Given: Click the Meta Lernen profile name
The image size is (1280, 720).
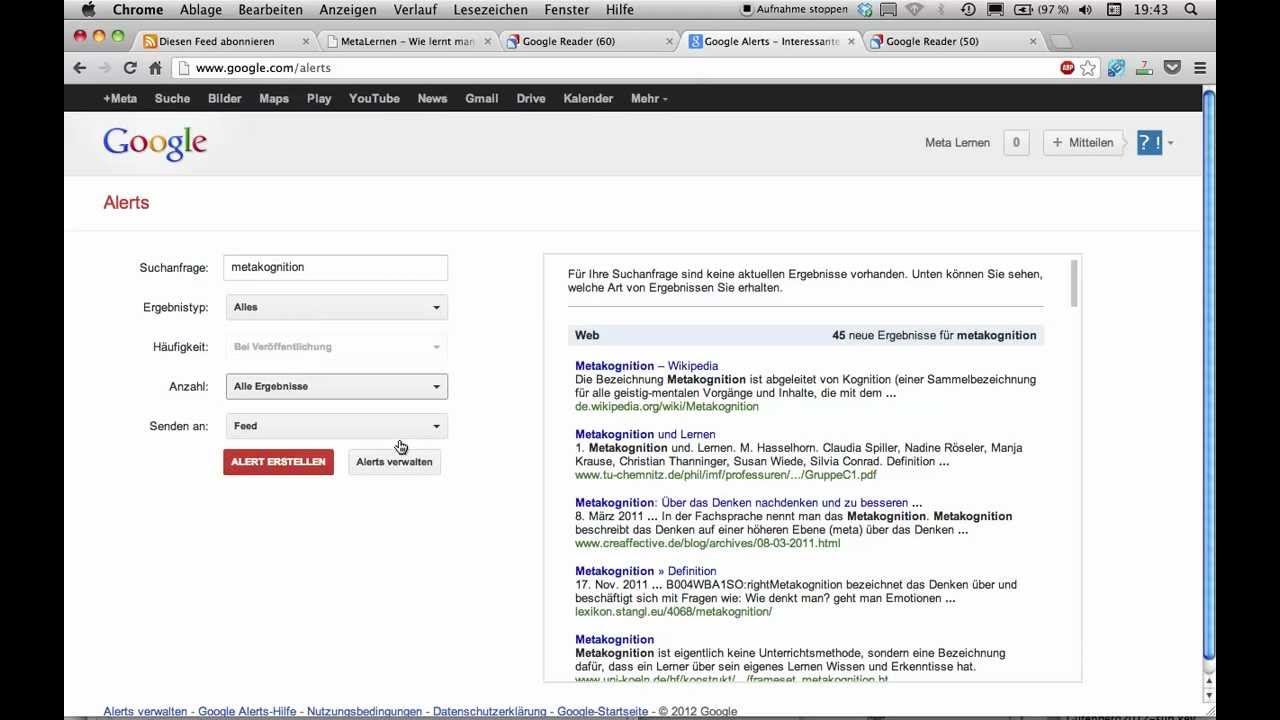Looking at the screenshot, I should click(957, 143).
